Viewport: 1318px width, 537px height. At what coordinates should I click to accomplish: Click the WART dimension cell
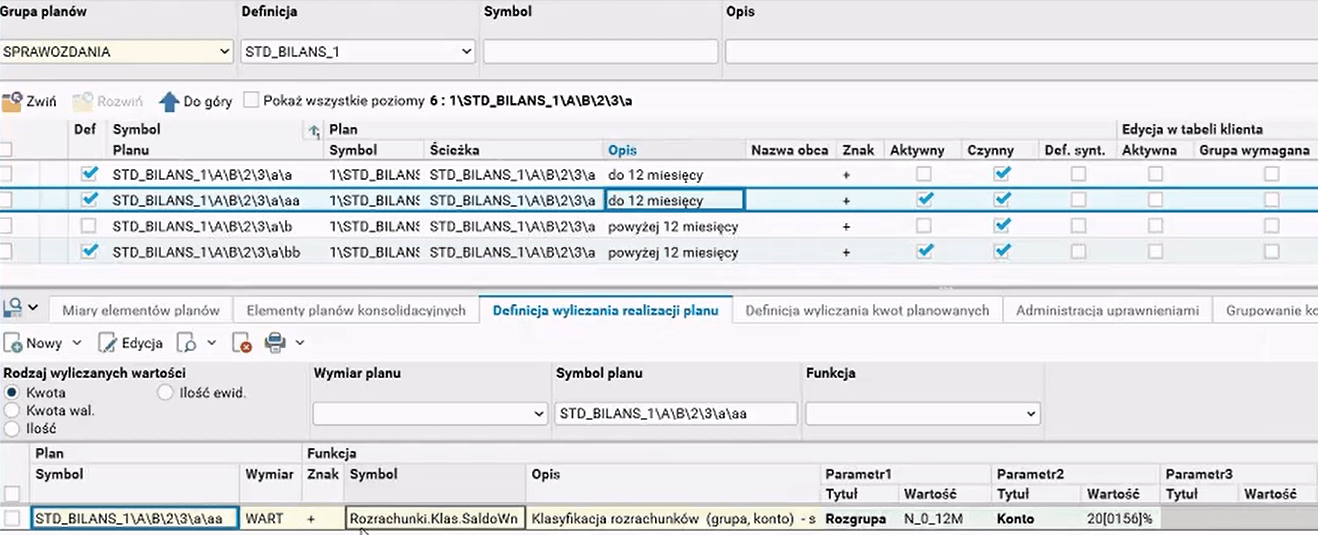tap(270, 519)
